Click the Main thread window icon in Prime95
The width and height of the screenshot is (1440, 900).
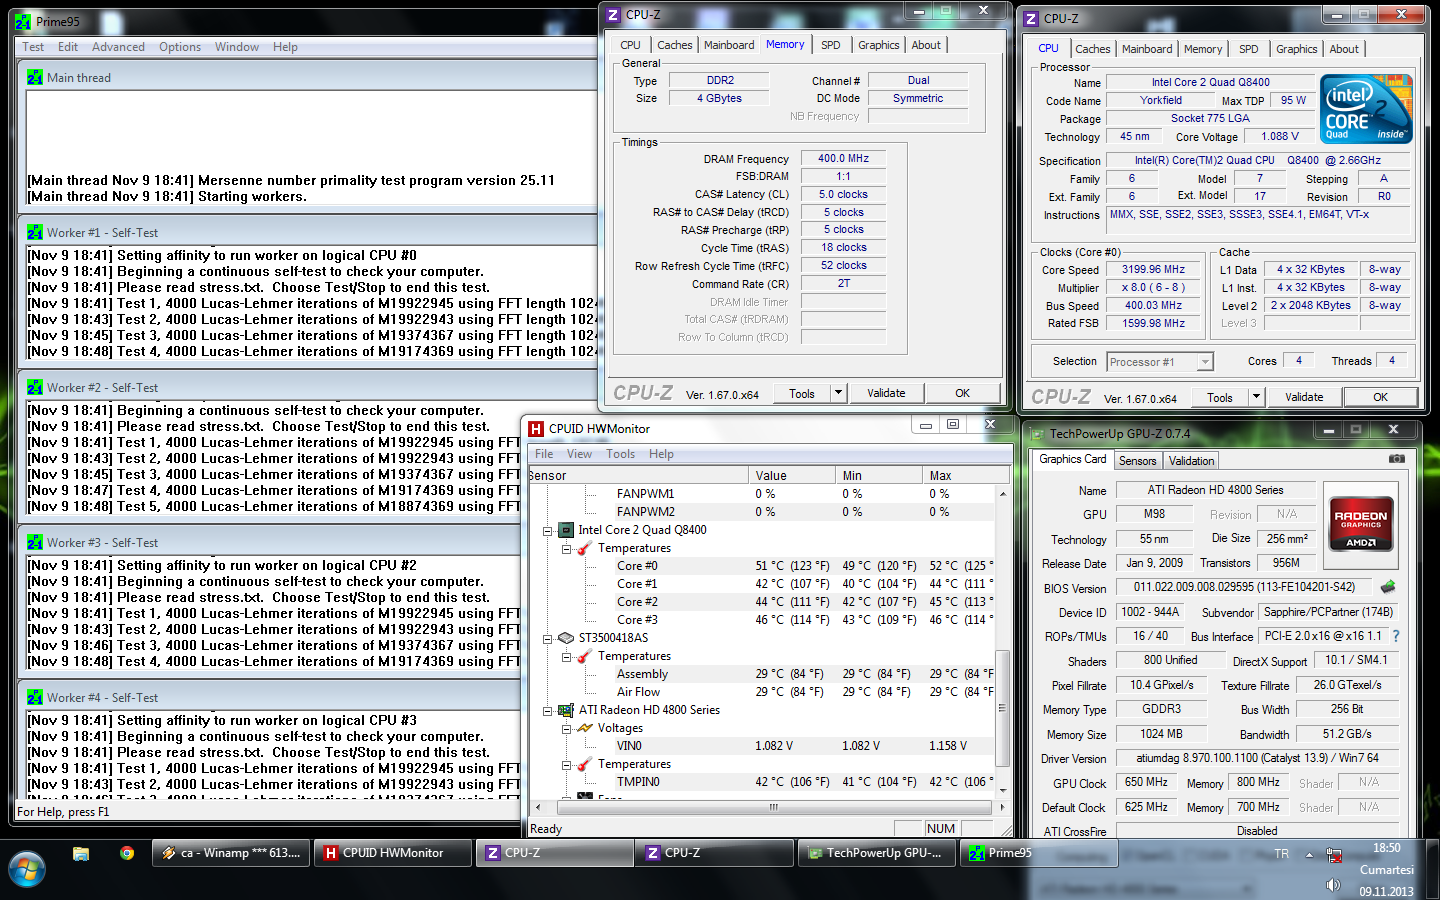(35, 77)
